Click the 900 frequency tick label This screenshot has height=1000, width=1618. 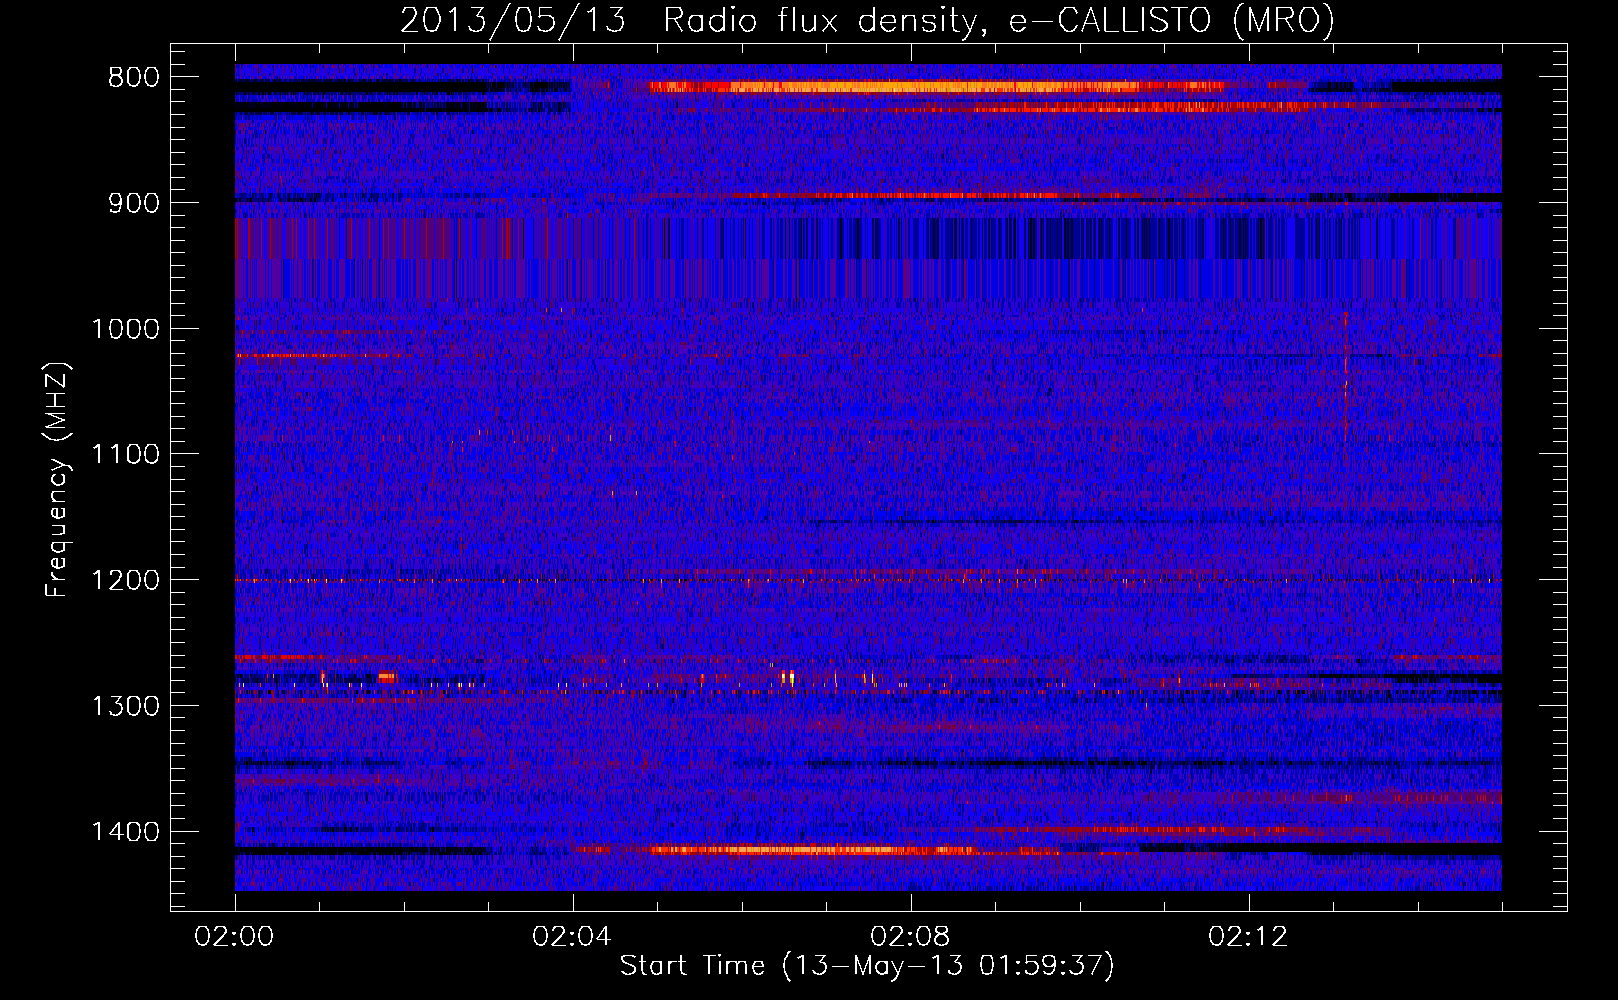134,203
